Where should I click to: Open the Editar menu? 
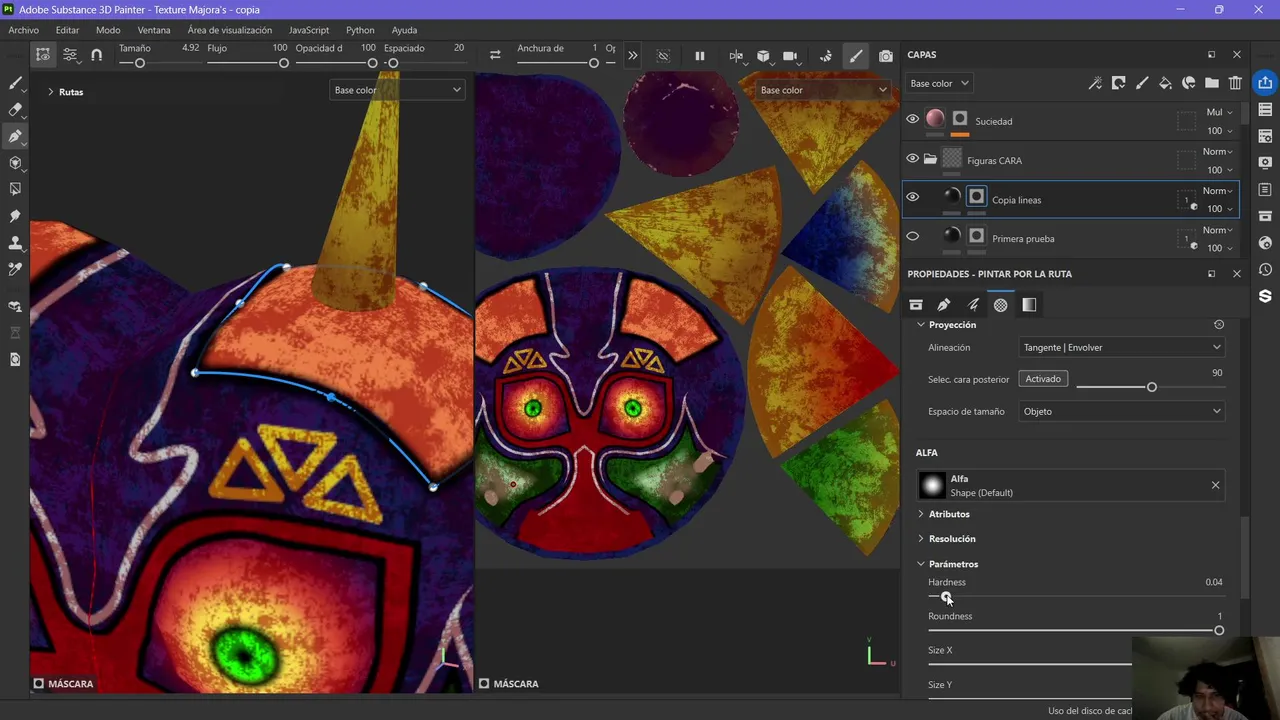coord(67,30)
